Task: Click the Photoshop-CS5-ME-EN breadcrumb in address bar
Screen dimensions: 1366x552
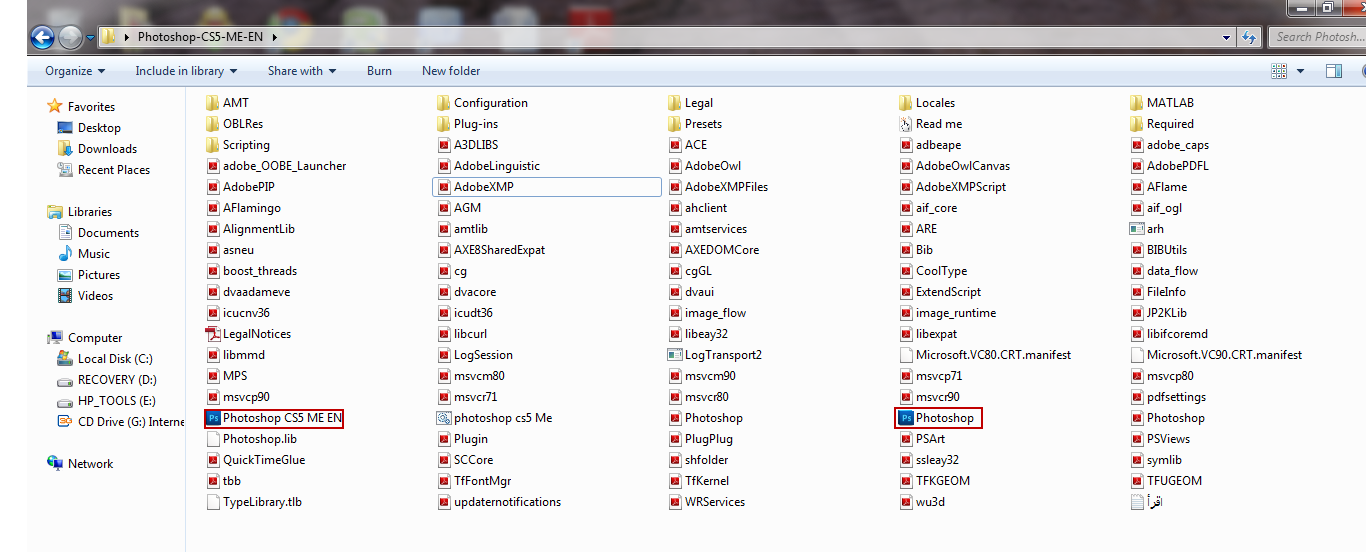Action: point(201,37)
